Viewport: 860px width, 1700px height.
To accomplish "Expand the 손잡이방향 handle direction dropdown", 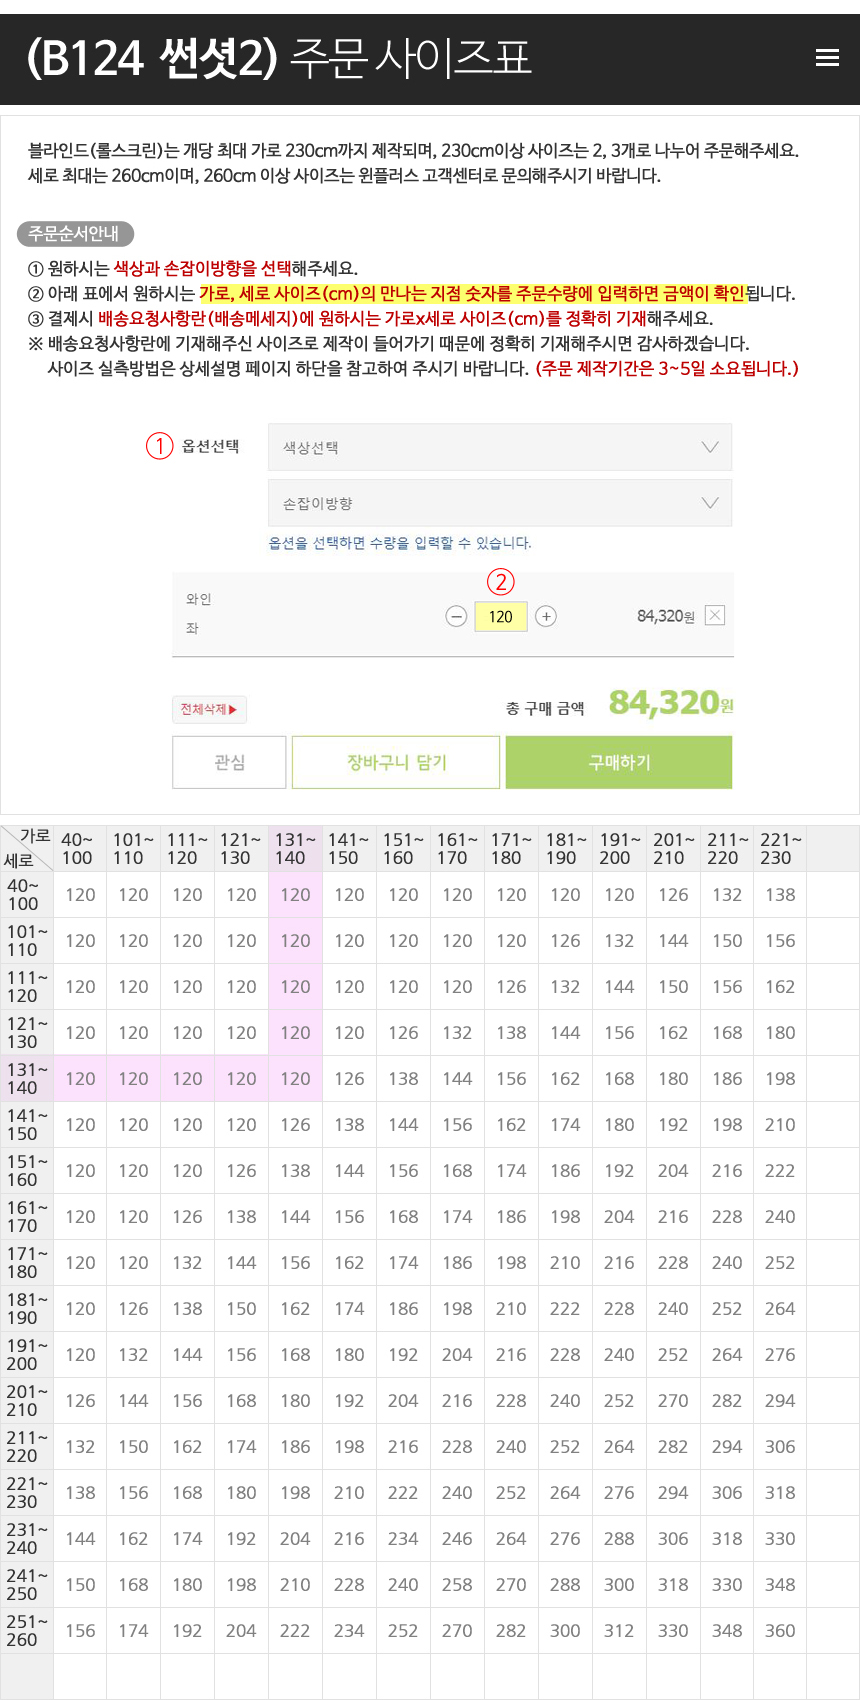I will tap(500, 503).
